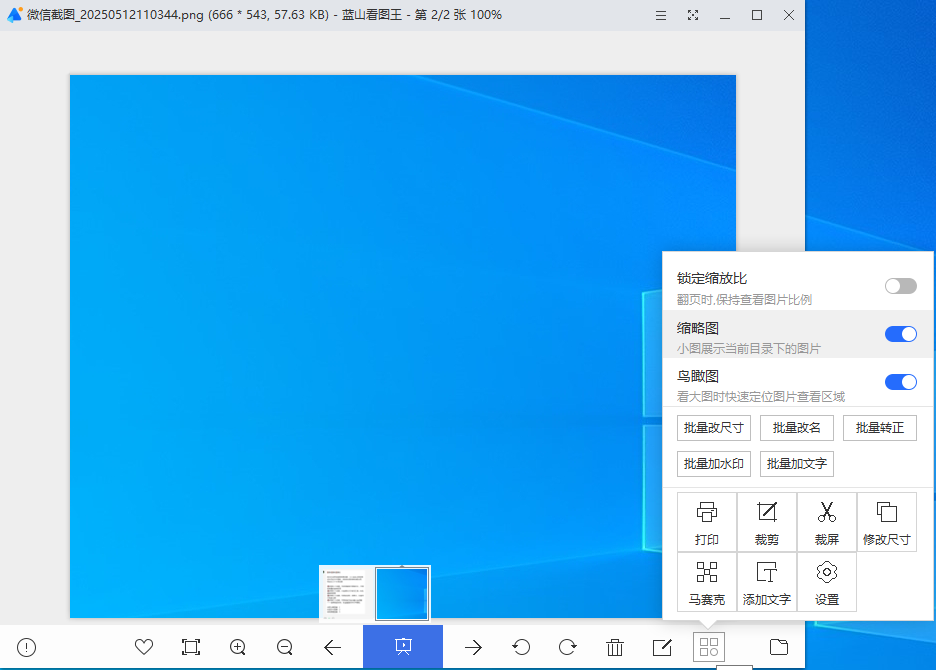Go to next image with the right arrow
The width and height of the screenshot is (936, 670).
point(473,647)
